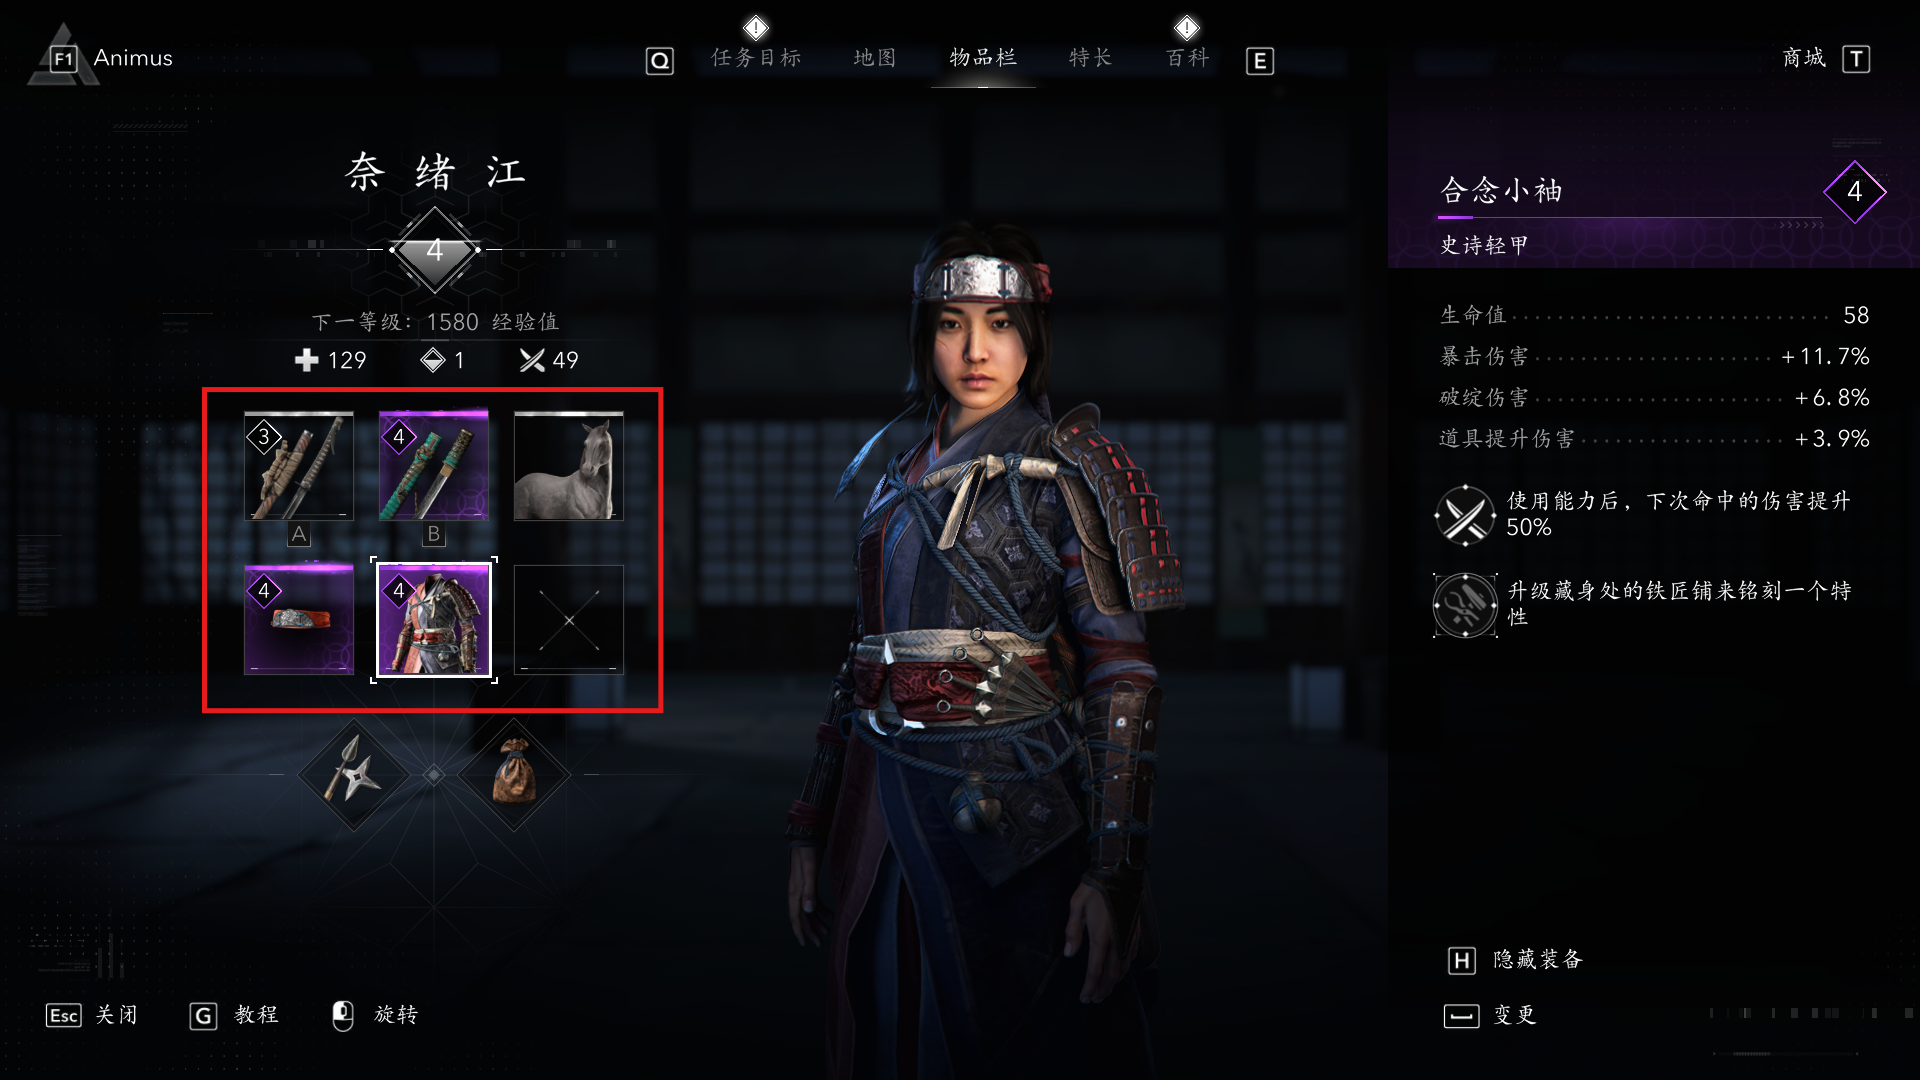Open the 百科 codex tab
Screen dimensions: 1920x1080
pyautogui.click(x=1188, y=58)
